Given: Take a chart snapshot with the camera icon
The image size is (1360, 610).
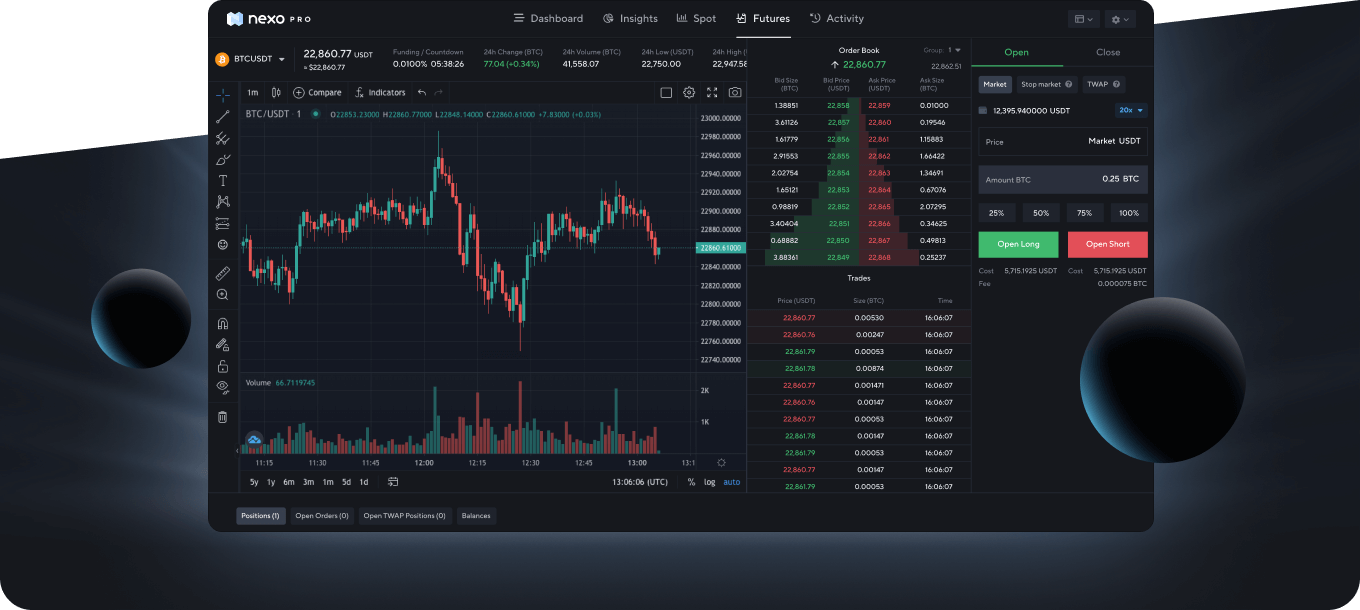Looking at the screenshot, I should pos(735,92).
